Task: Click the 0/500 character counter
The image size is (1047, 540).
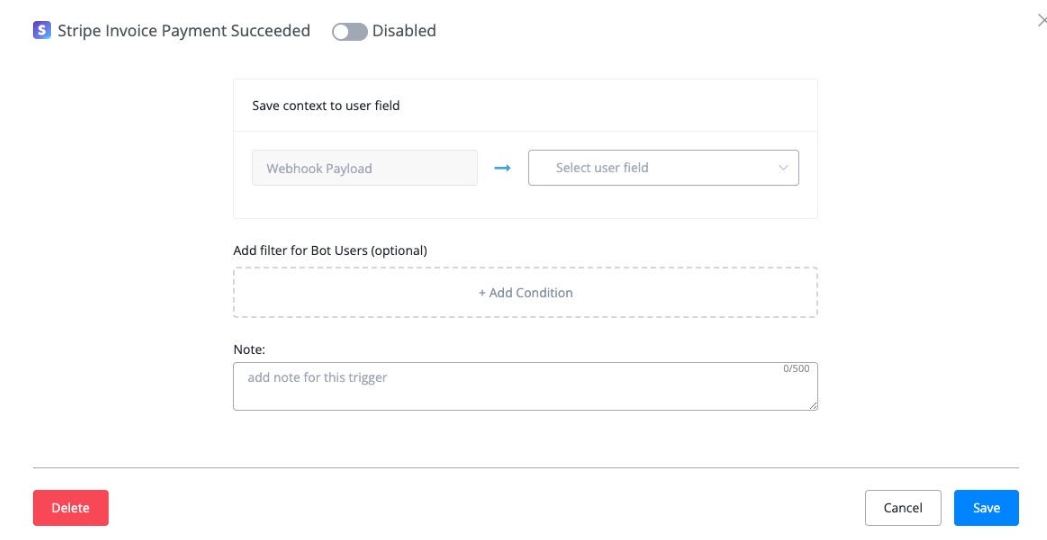Action: pyautogui.click(x=796, y=369)
